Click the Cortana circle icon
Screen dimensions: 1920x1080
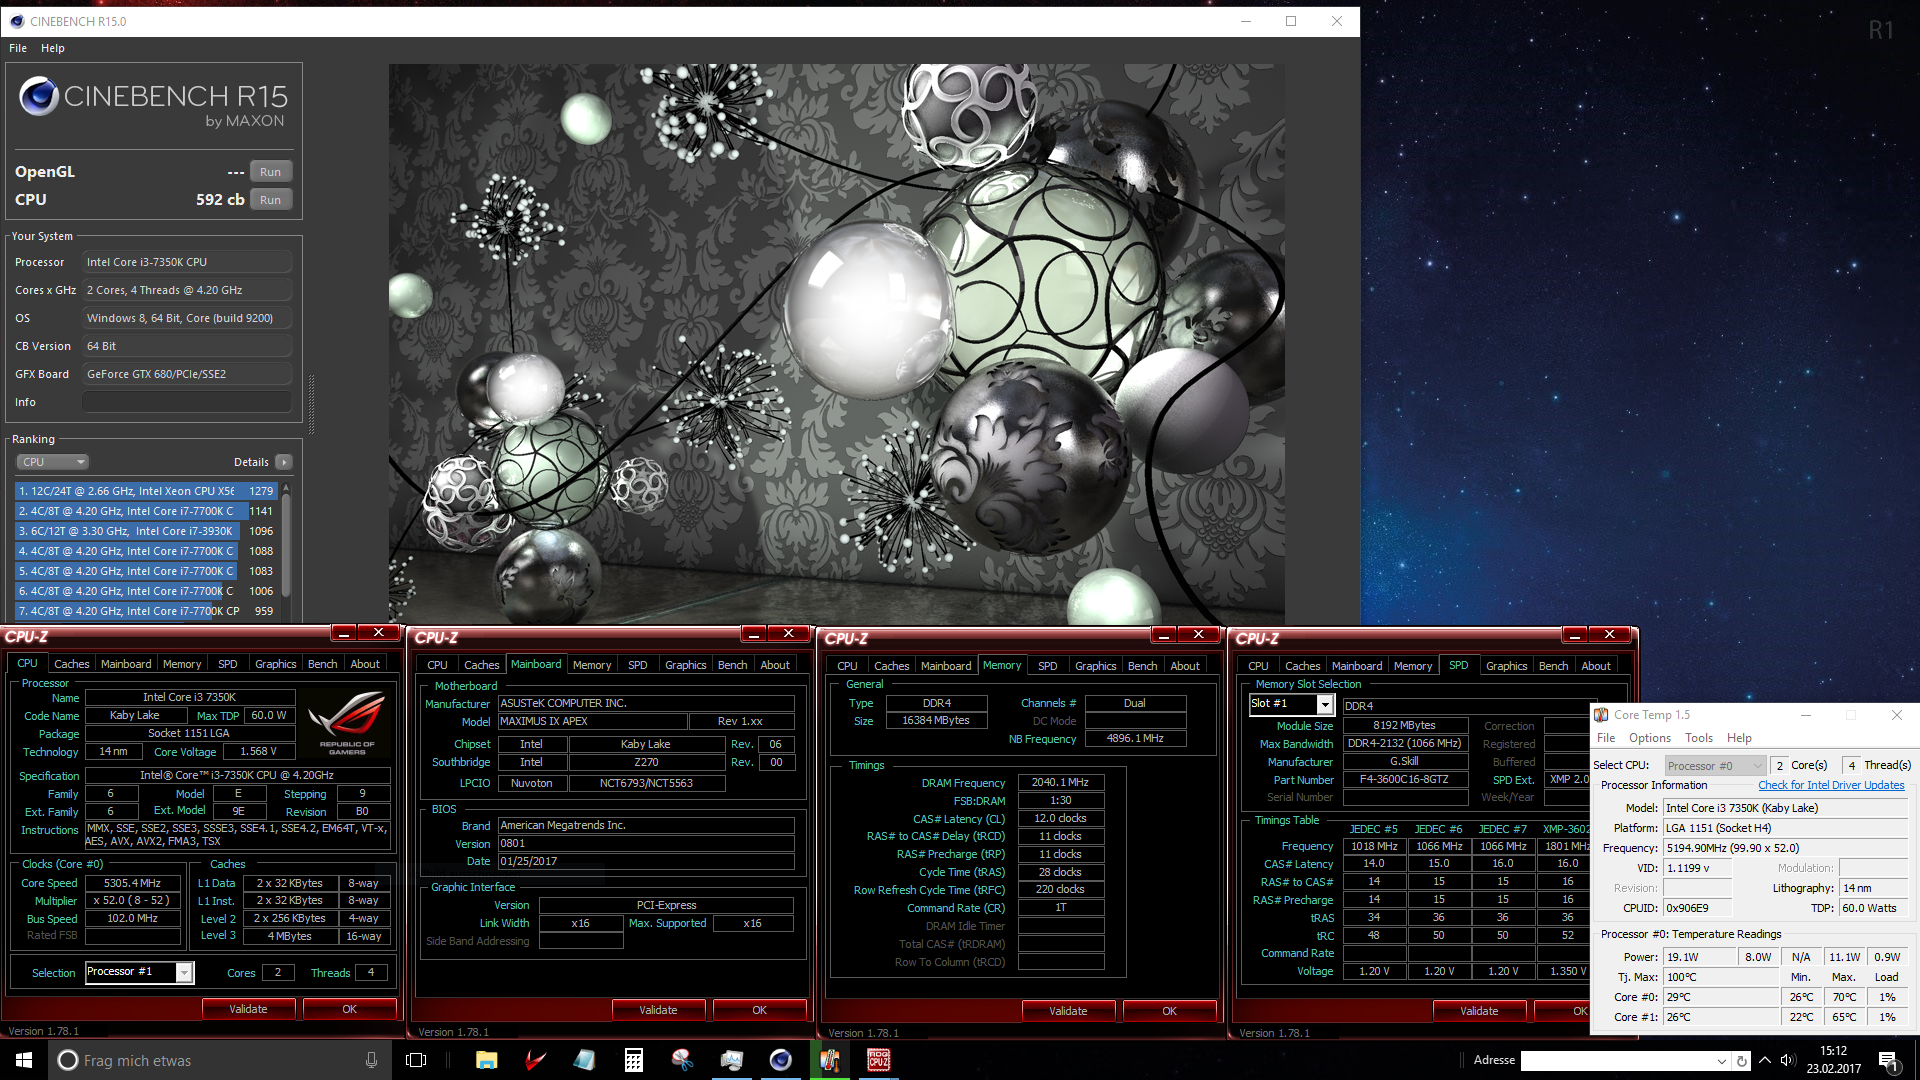[x=67, y=1060]
